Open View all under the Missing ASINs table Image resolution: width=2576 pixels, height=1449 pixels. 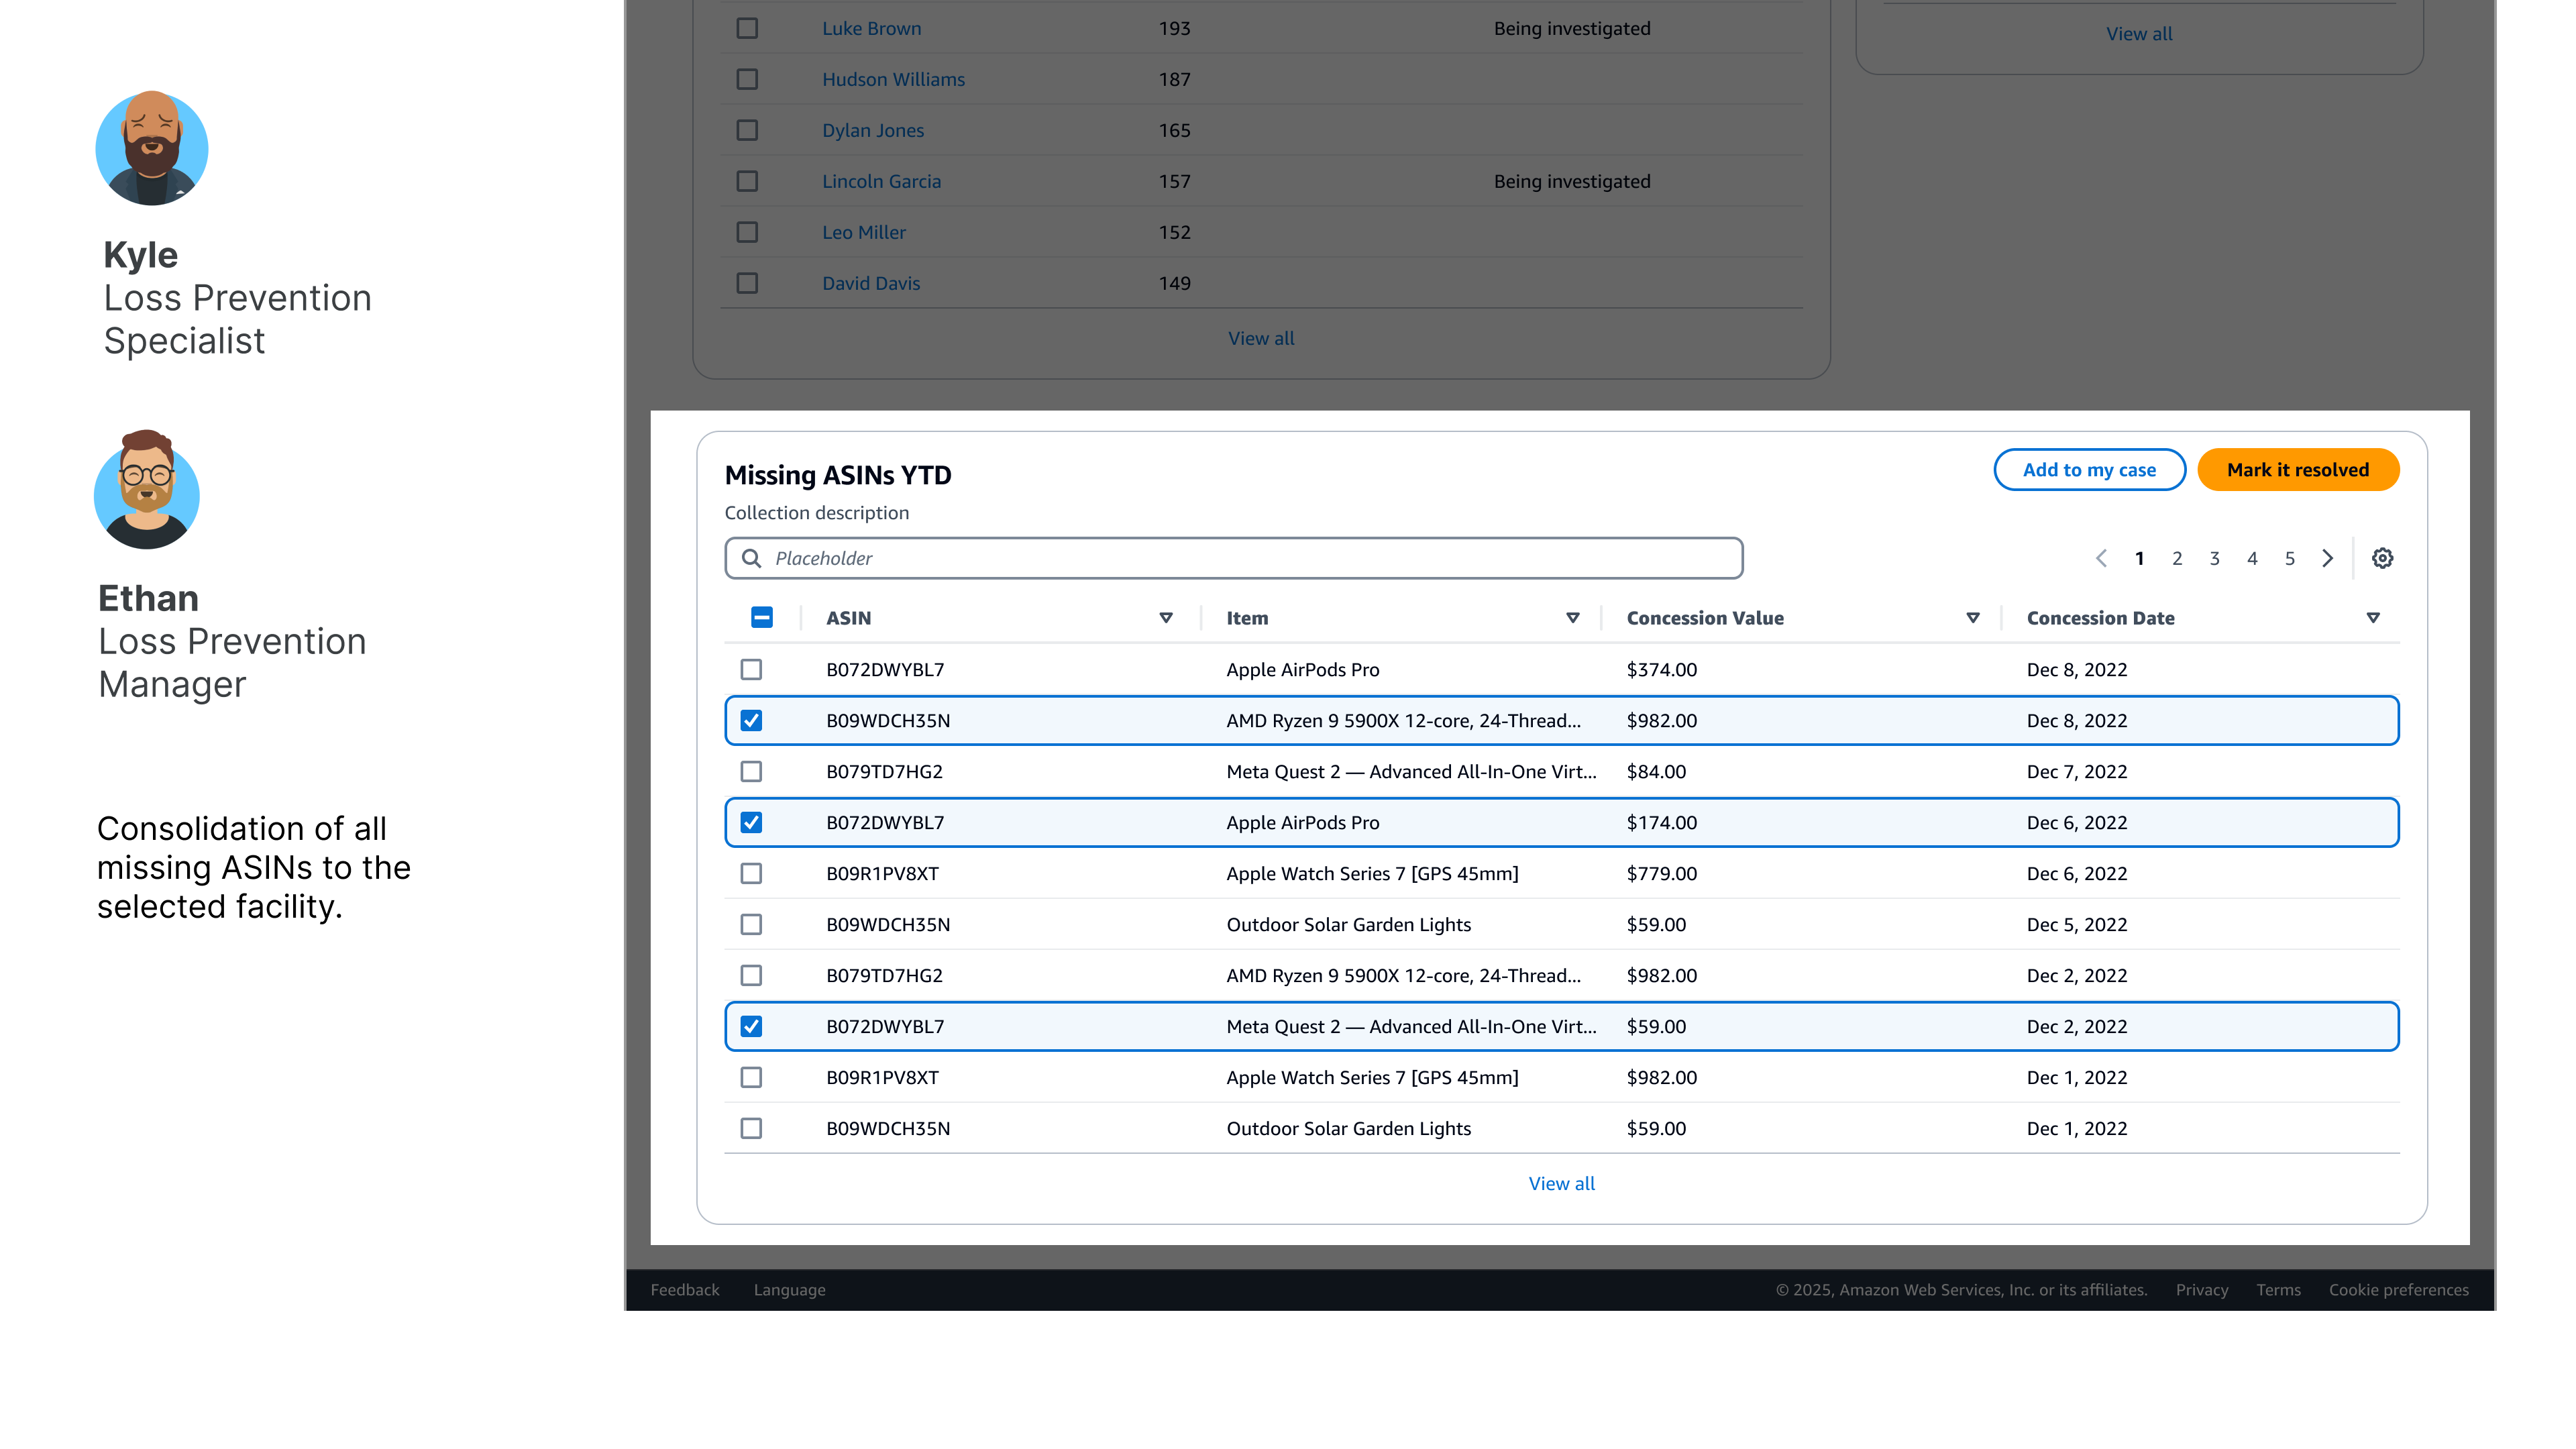1561,1183
